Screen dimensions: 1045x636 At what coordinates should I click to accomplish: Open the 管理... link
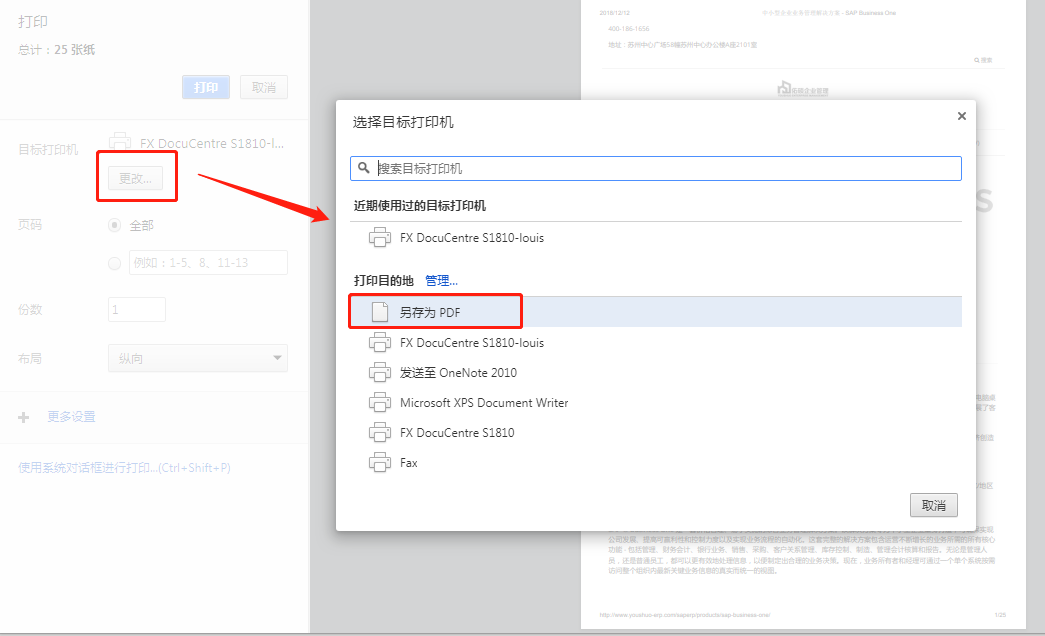tap(441, 281)
